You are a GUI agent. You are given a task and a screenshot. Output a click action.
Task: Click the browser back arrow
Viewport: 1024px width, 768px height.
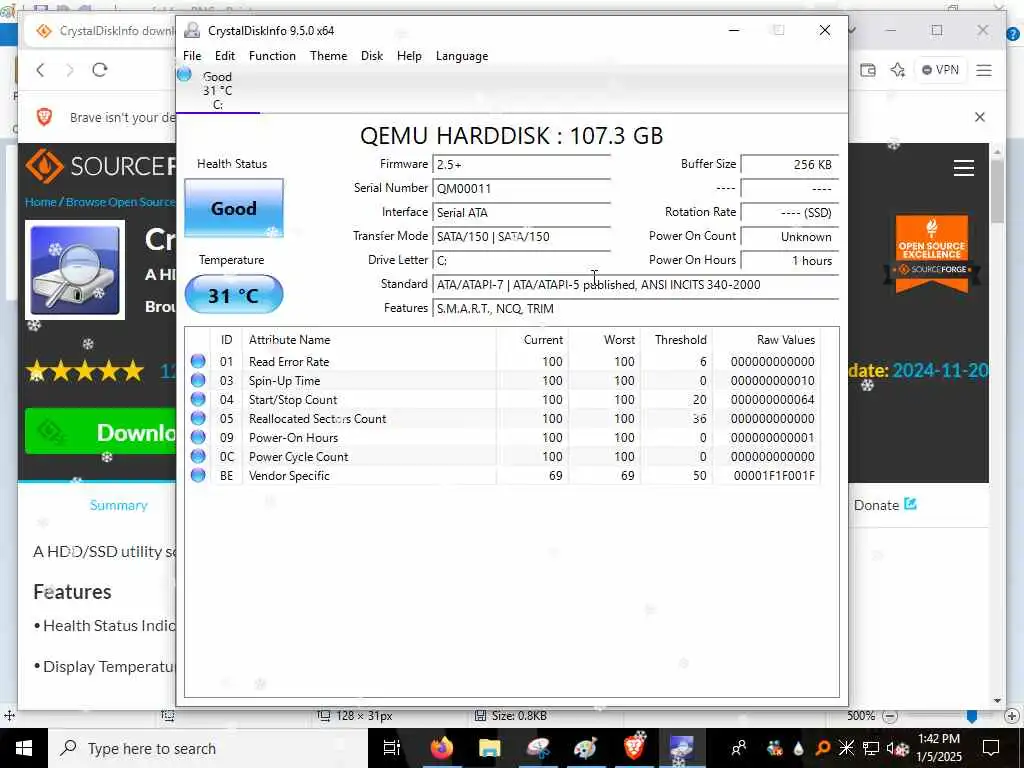(40, 70)
